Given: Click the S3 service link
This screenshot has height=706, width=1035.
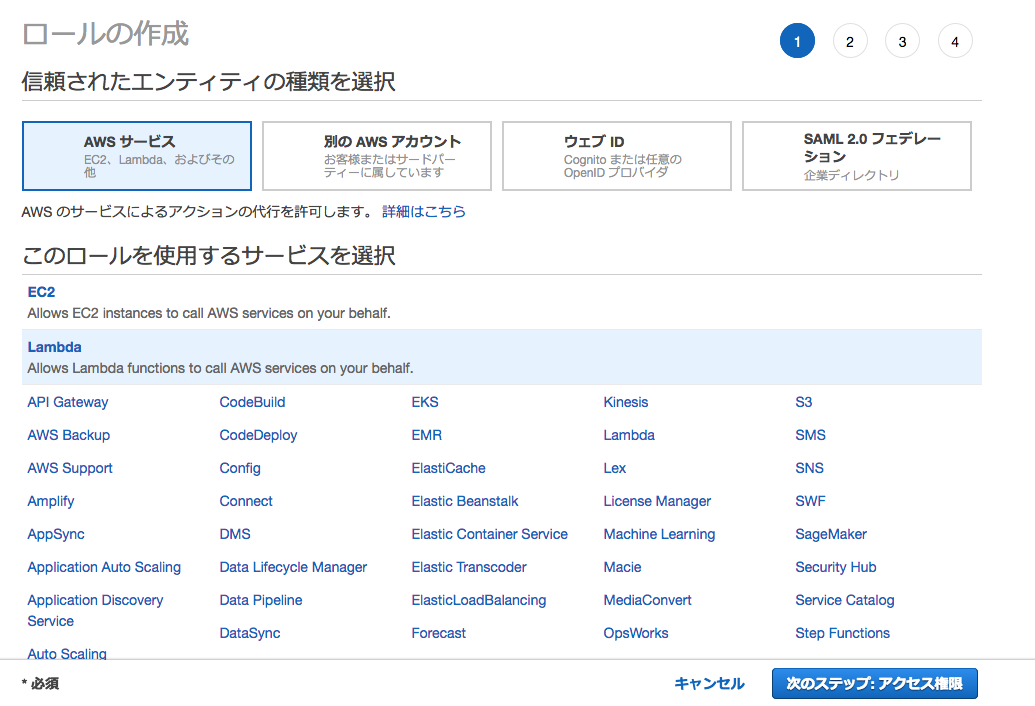Looking at the screenshot, I should [804, 402].
